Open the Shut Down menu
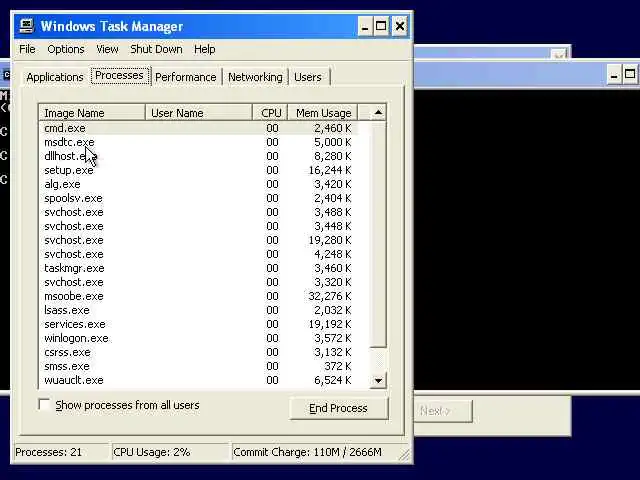This screenshot has height=480, width=640. 156,49
